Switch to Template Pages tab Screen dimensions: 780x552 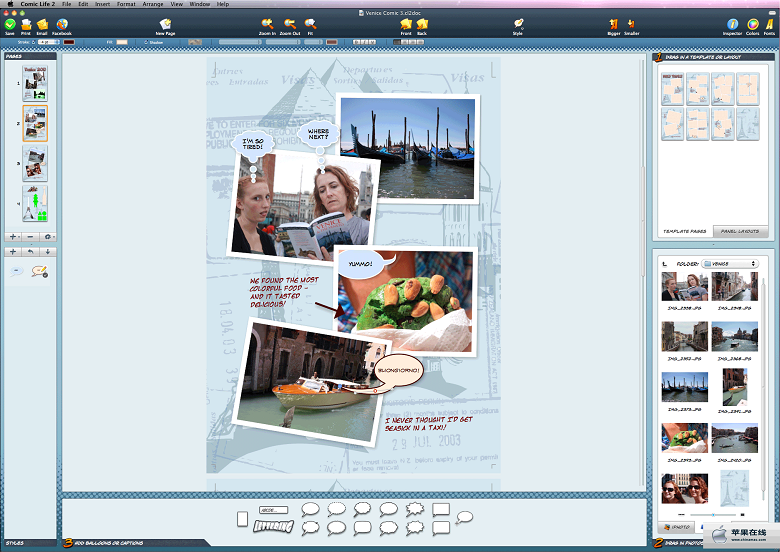click(x=684, y=231)
